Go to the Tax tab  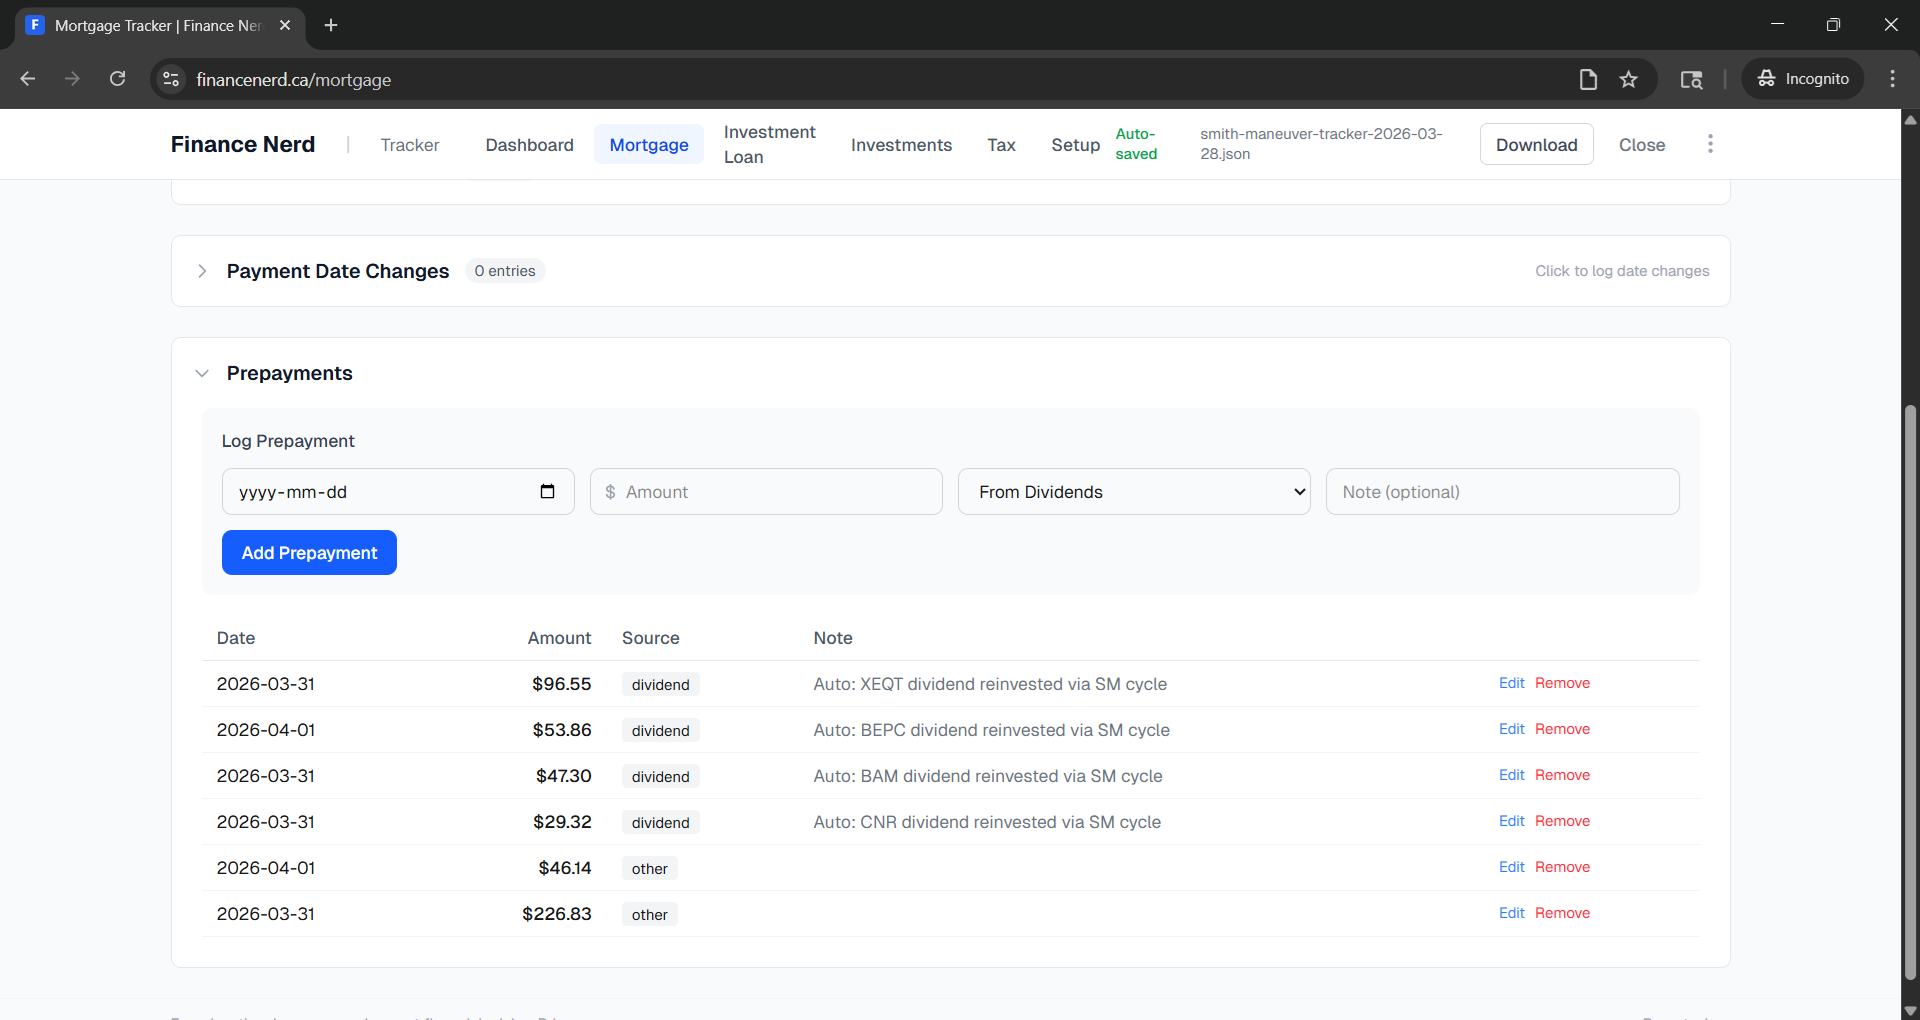tap(1001, 145)
